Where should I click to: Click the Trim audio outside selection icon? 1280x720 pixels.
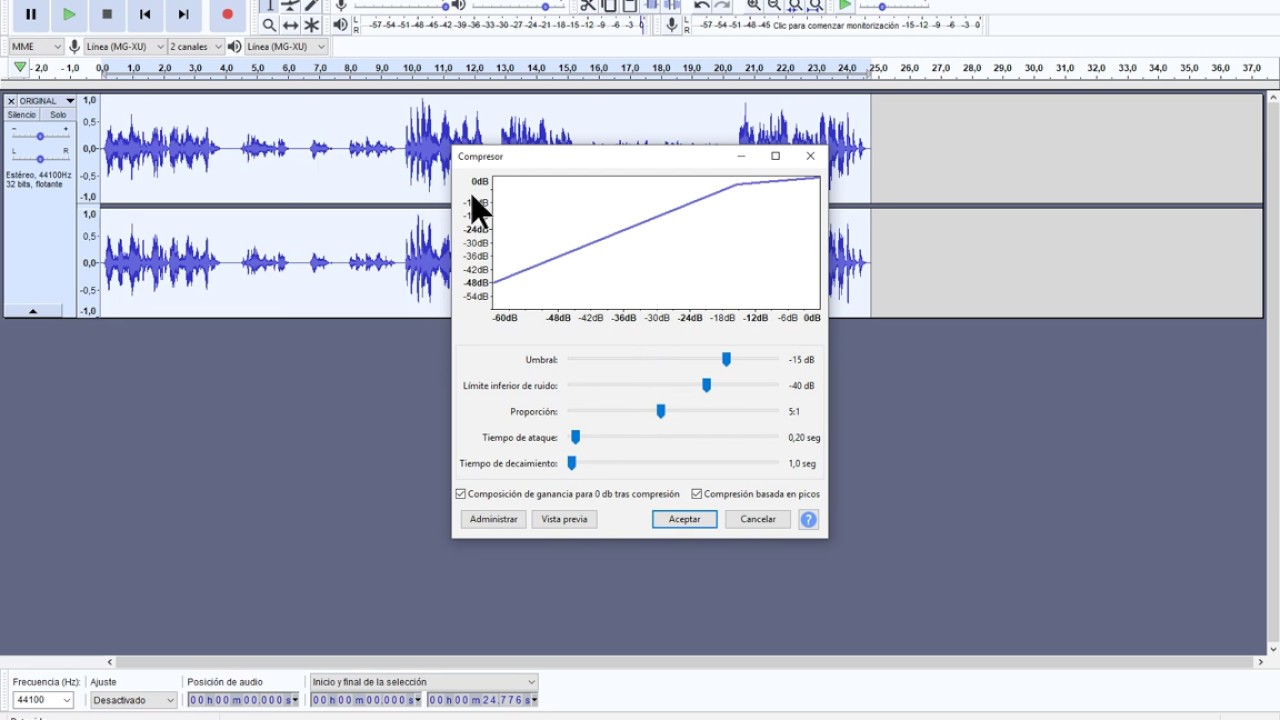651,5
